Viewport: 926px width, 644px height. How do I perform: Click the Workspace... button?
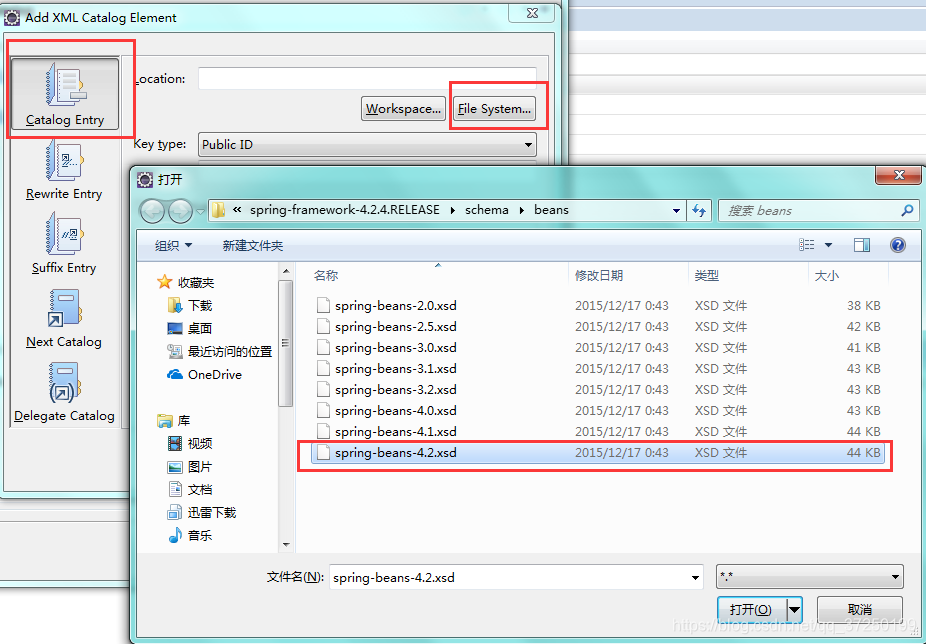(x=403, y=109)
